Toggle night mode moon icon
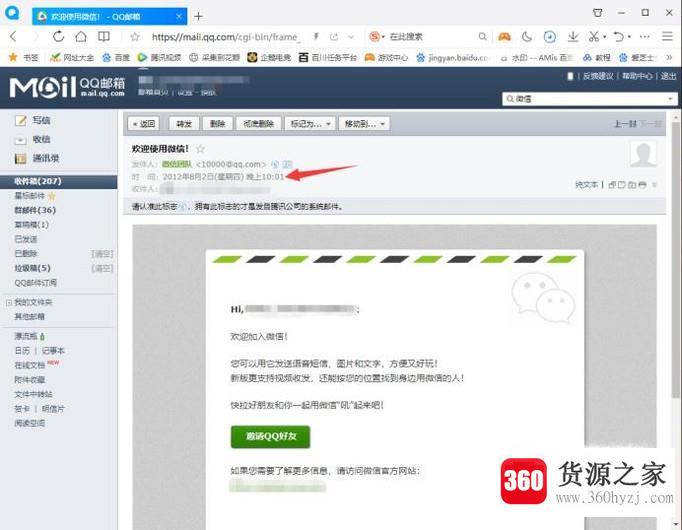Image resolution: width=682 pixels, height=530 pixels. pyautogui.click(x=527, y=37)
